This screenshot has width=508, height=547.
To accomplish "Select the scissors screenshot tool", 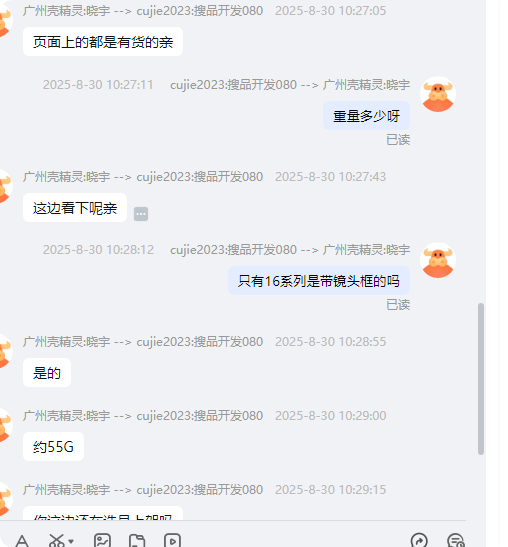I will pyautogui.click(x=57, y=541).
